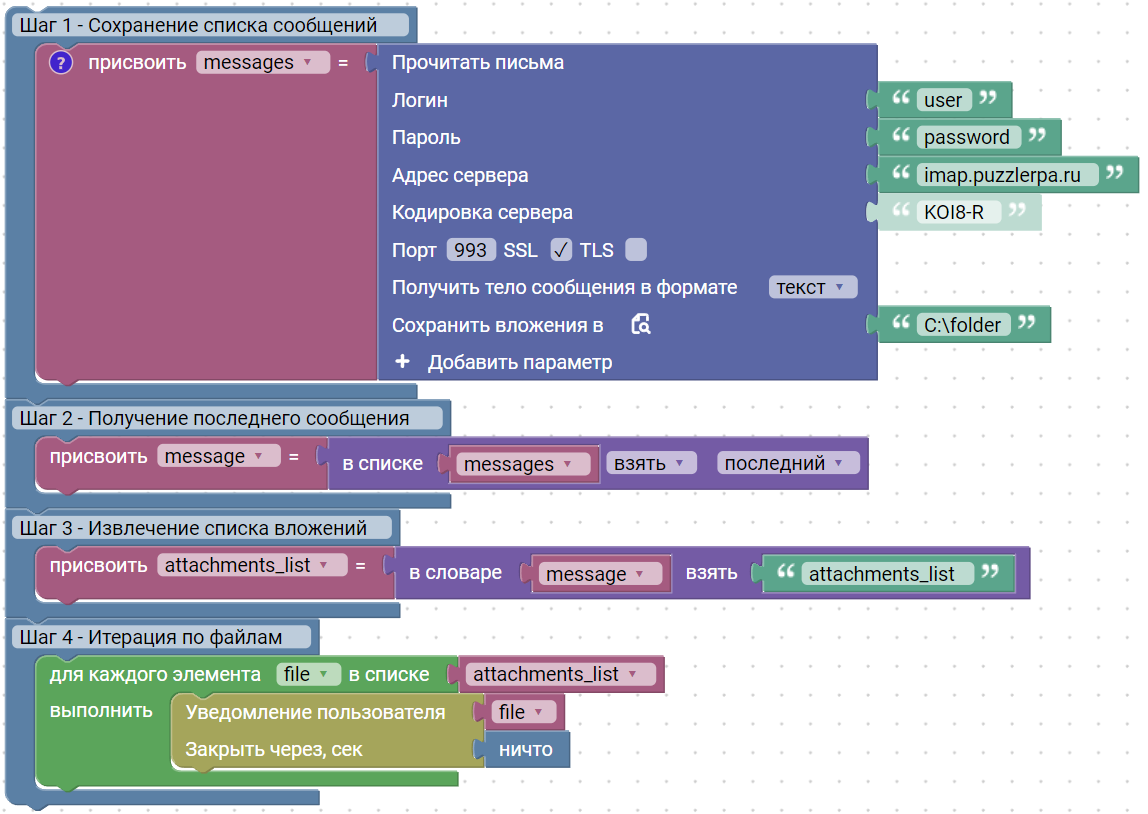Open the attachments_list dropdown in the loop header

(x=560, y=674)
